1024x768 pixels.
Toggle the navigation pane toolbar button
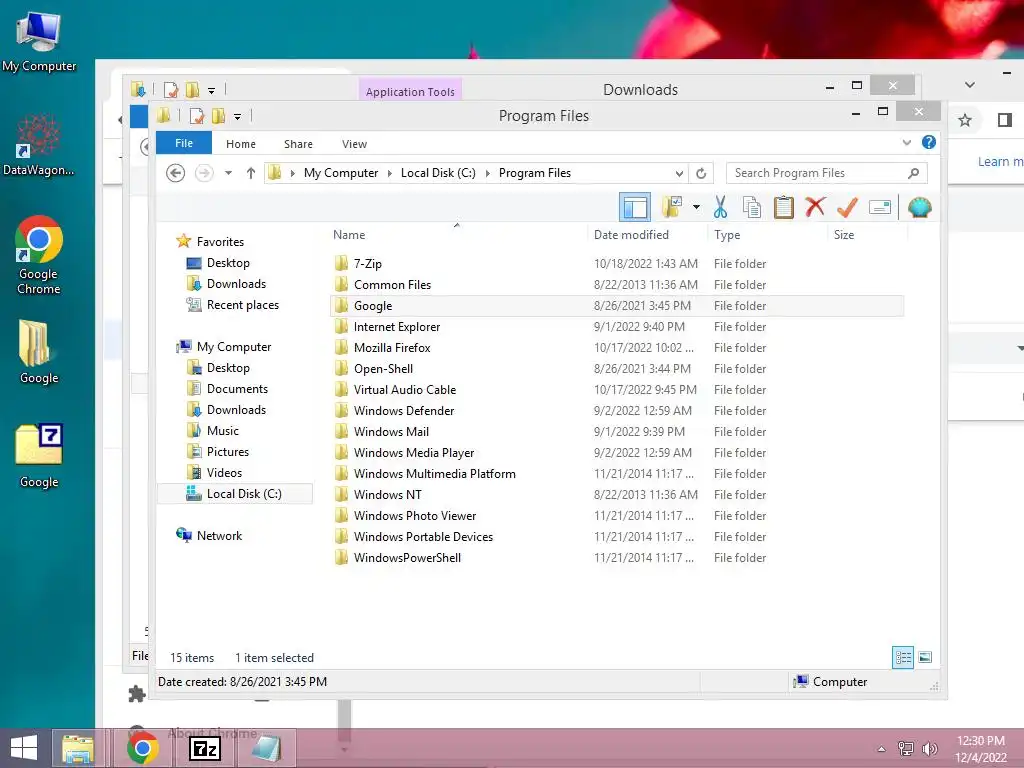pyautogui.click(x=635, y=208)
